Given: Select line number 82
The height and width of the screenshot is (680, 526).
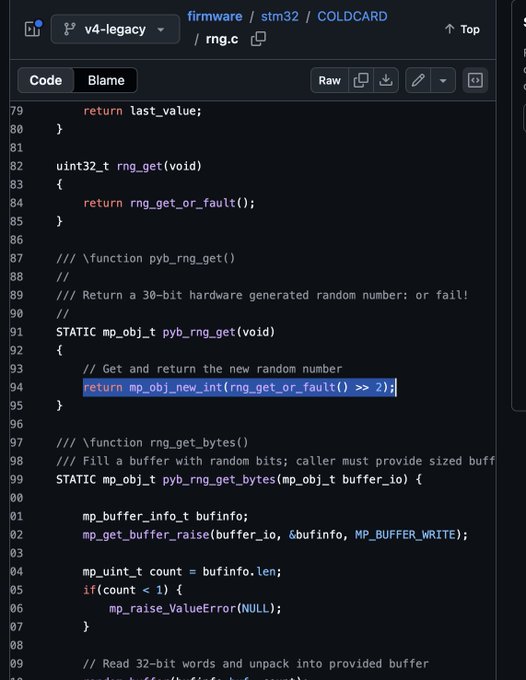Looking at the screenshot, I should pyautogui.click(x=16, y=166).
